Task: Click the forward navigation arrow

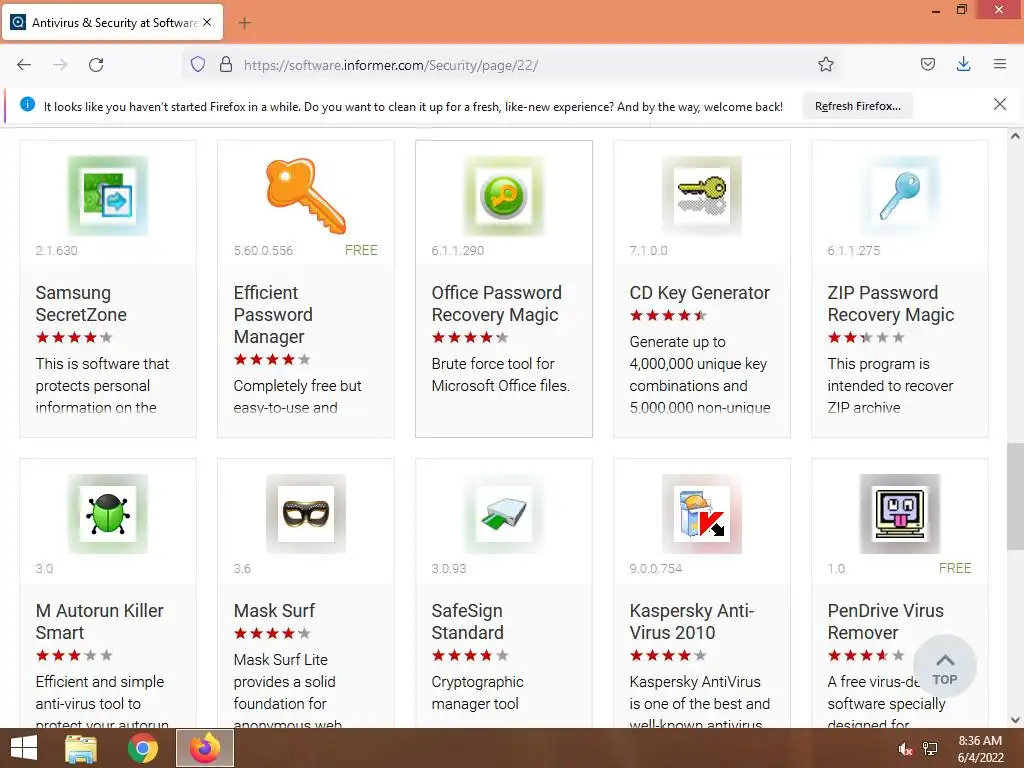Action: (60, 65)
